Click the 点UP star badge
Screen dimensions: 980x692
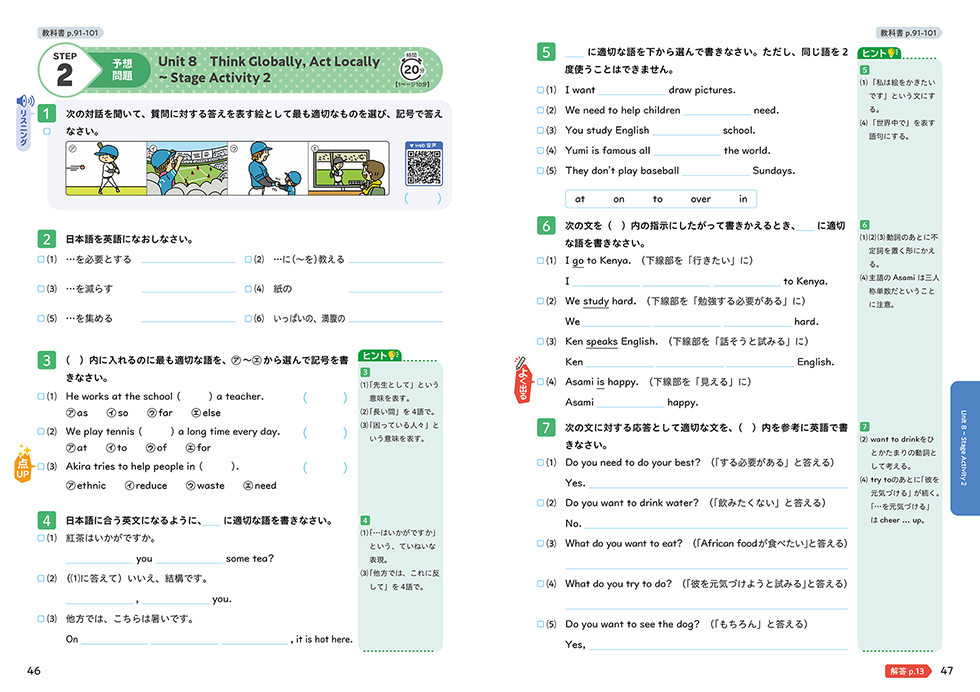(x=23, y=461)
